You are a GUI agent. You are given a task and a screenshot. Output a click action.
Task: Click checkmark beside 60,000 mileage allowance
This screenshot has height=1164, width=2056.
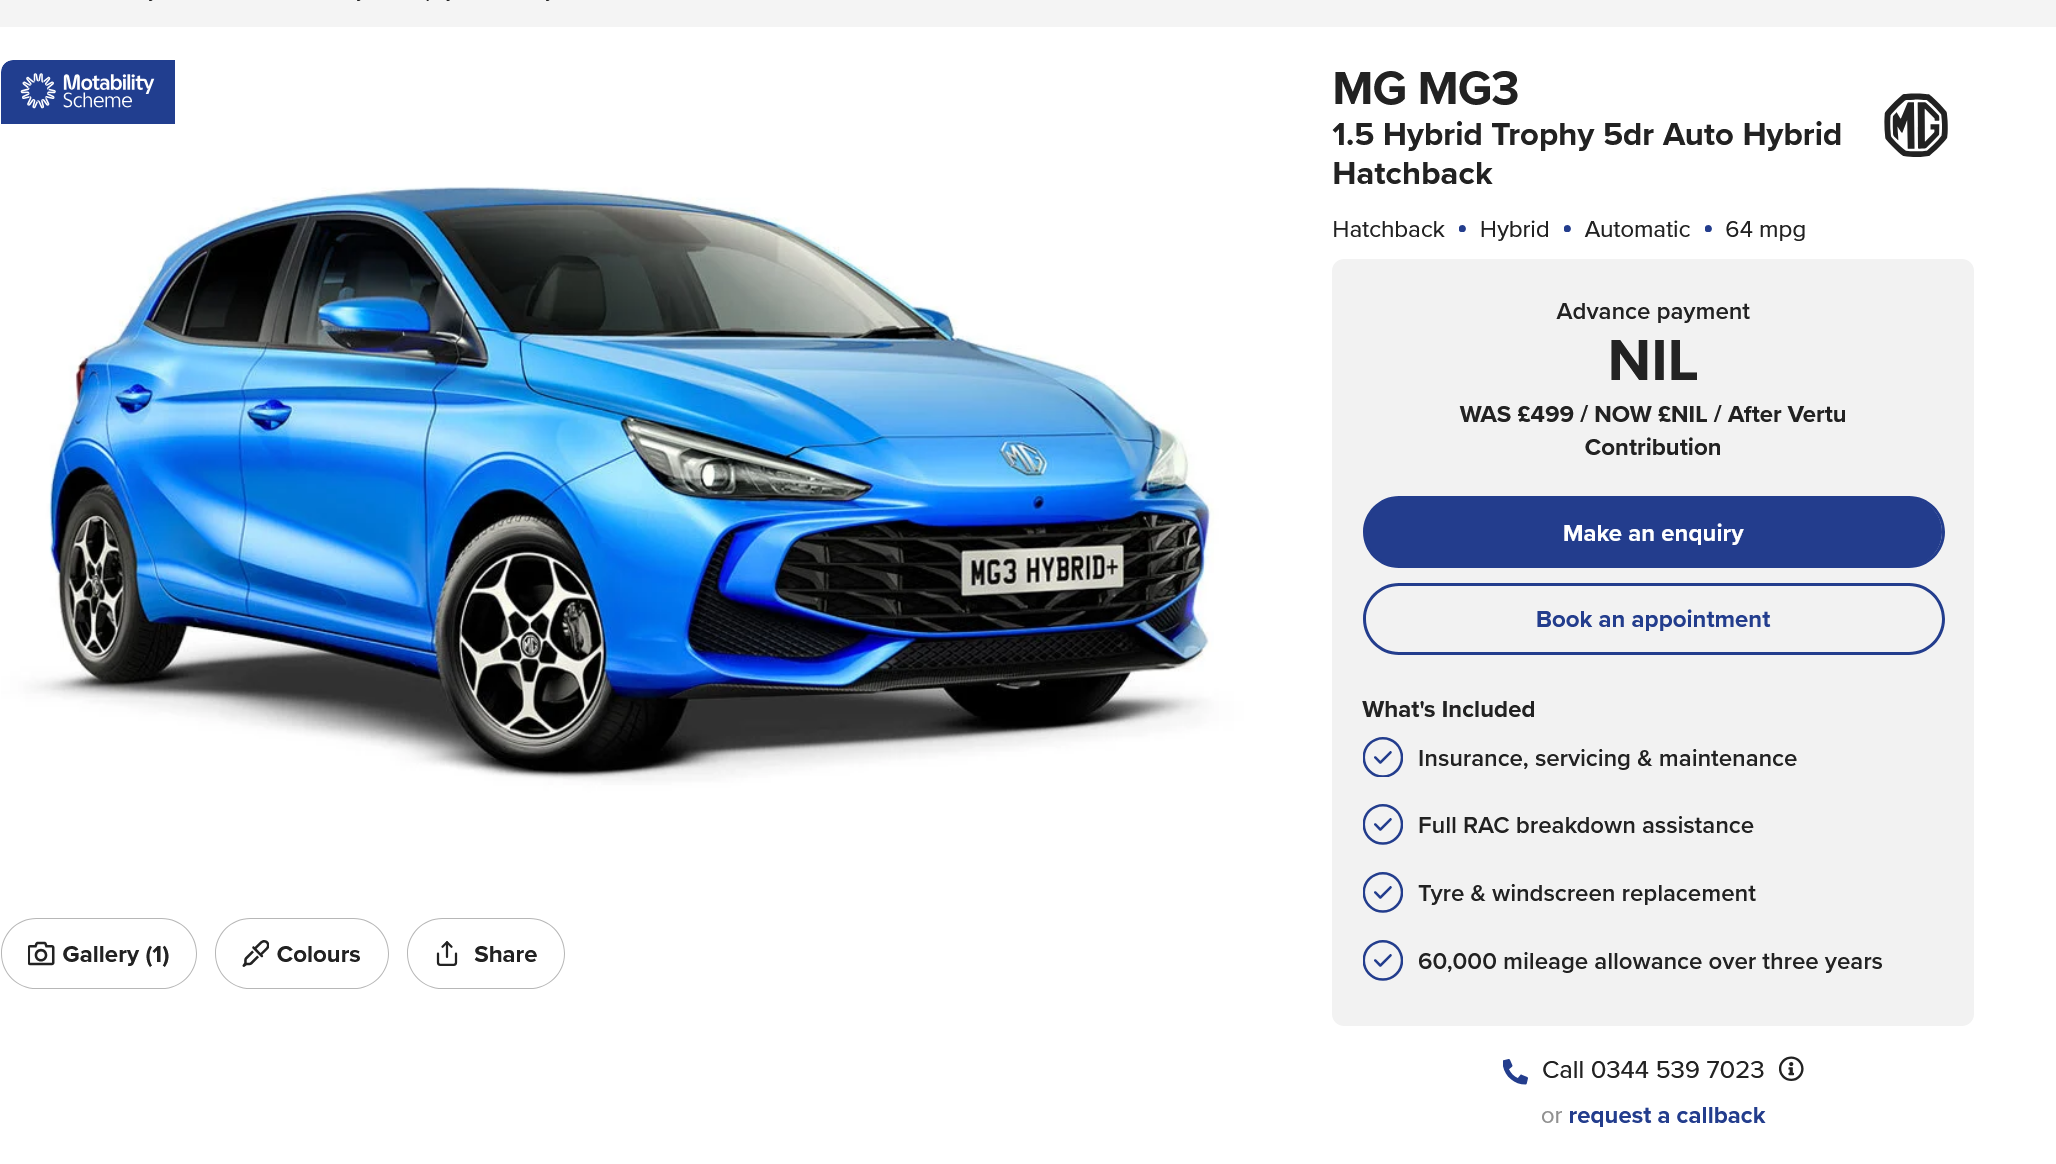1382,961
